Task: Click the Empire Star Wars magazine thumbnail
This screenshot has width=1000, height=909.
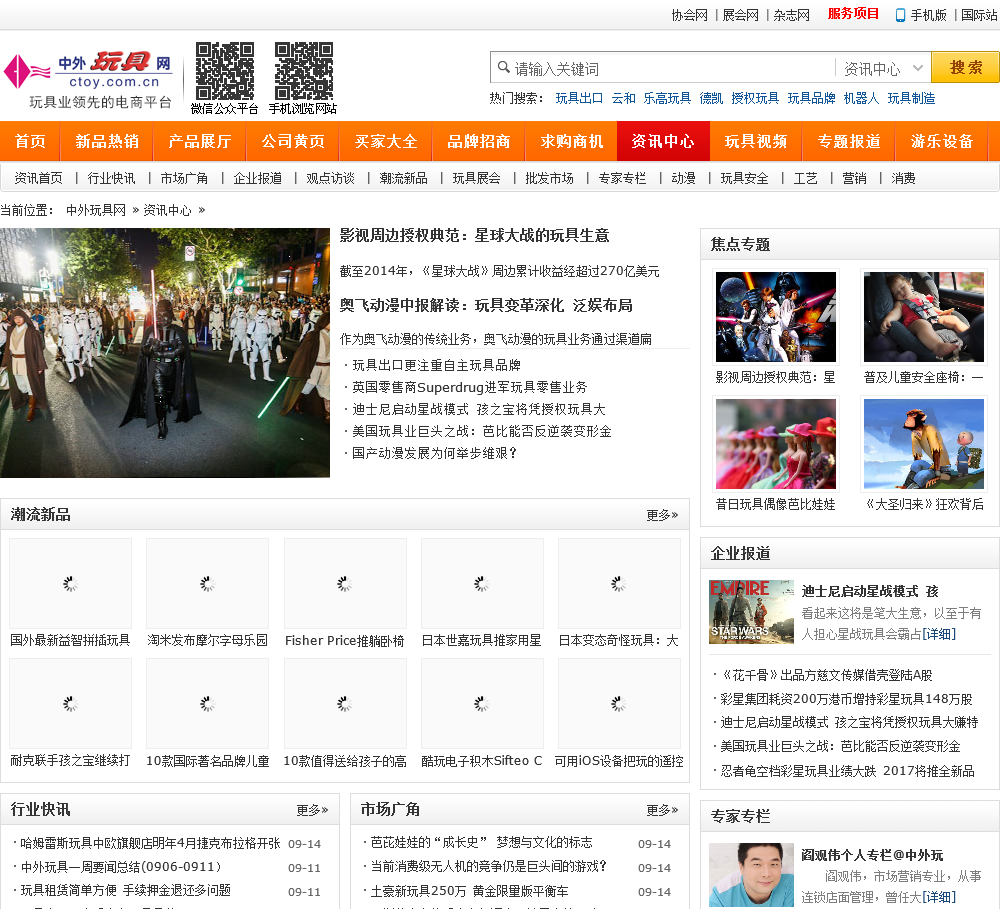Action: point(751,612)
